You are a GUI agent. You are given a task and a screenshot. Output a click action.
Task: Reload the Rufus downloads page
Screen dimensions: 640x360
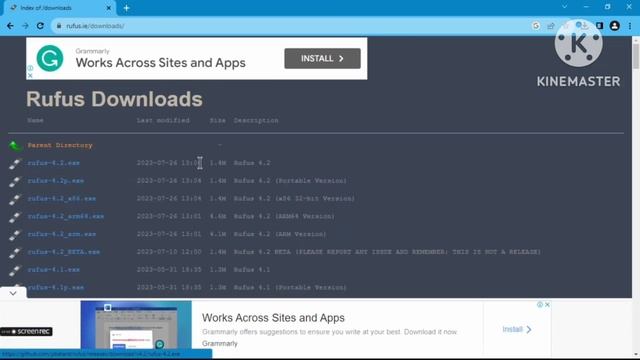click(40, 26)
